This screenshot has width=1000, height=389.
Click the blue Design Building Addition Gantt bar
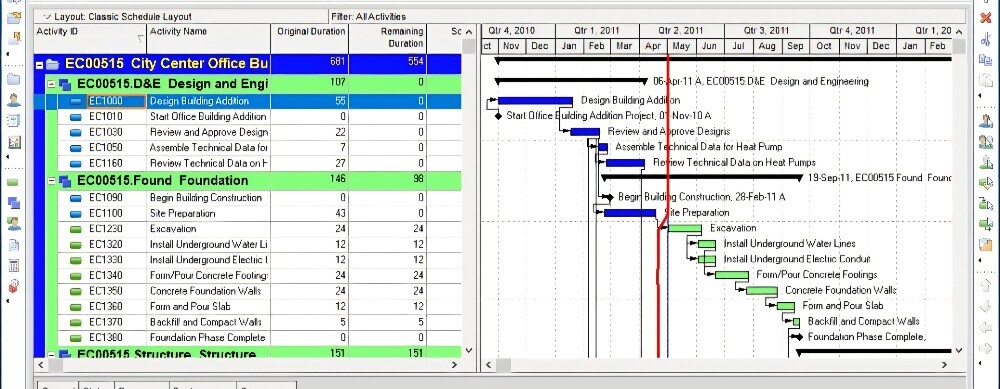coord(535,101)
